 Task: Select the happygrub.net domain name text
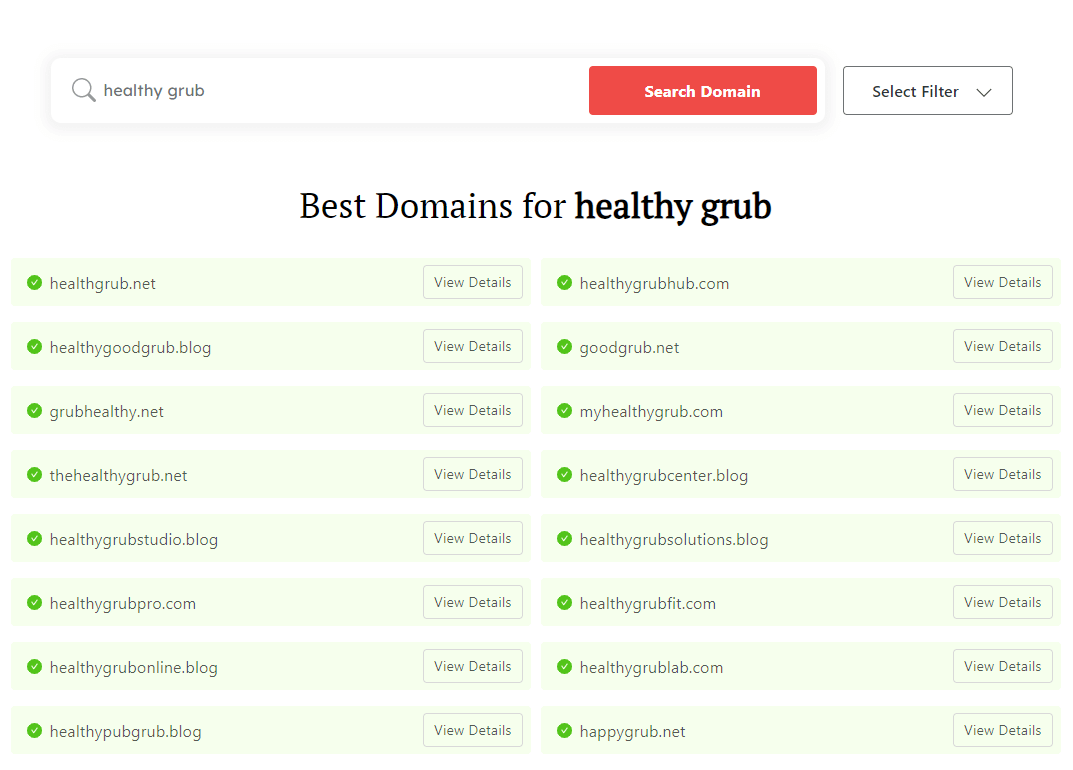pyautogui.click(x=632, y=732)
